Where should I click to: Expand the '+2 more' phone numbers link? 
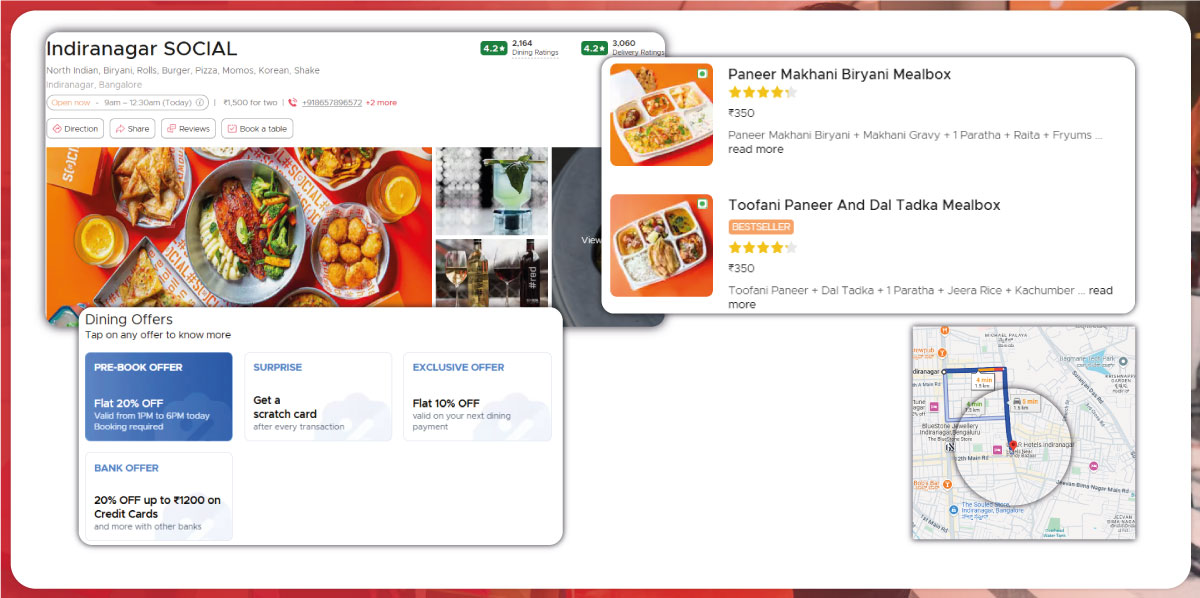tap(381, 102)
